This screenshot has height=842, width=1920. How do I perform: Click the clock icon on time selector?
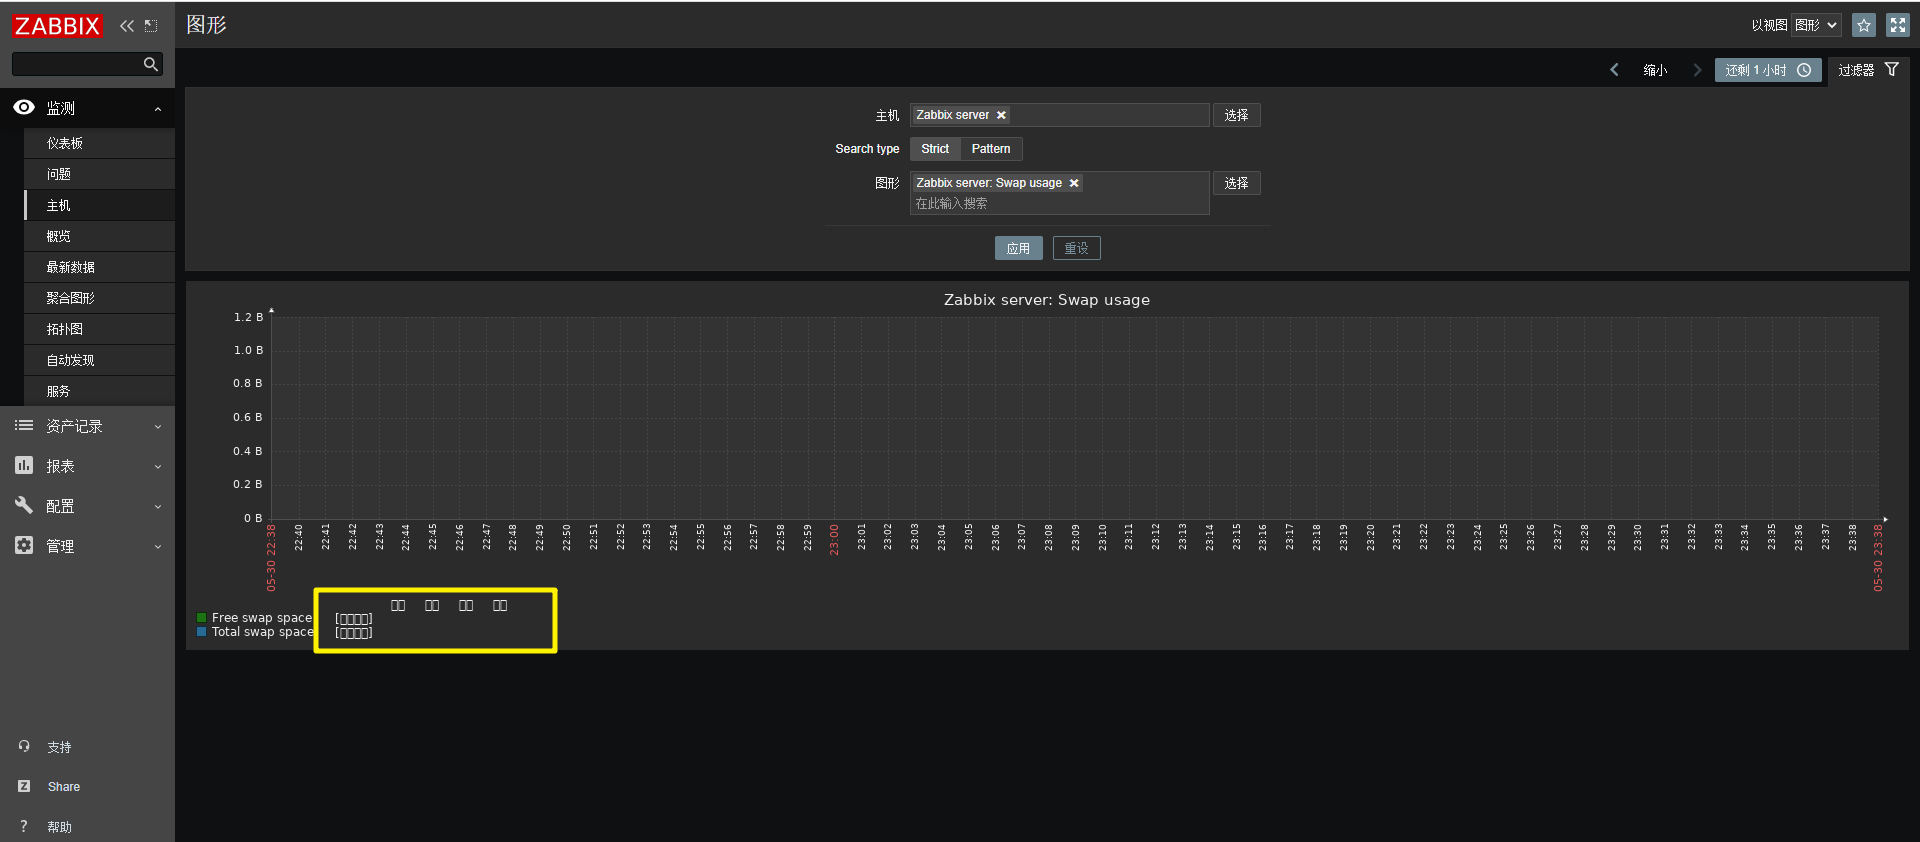(1804, 70)
